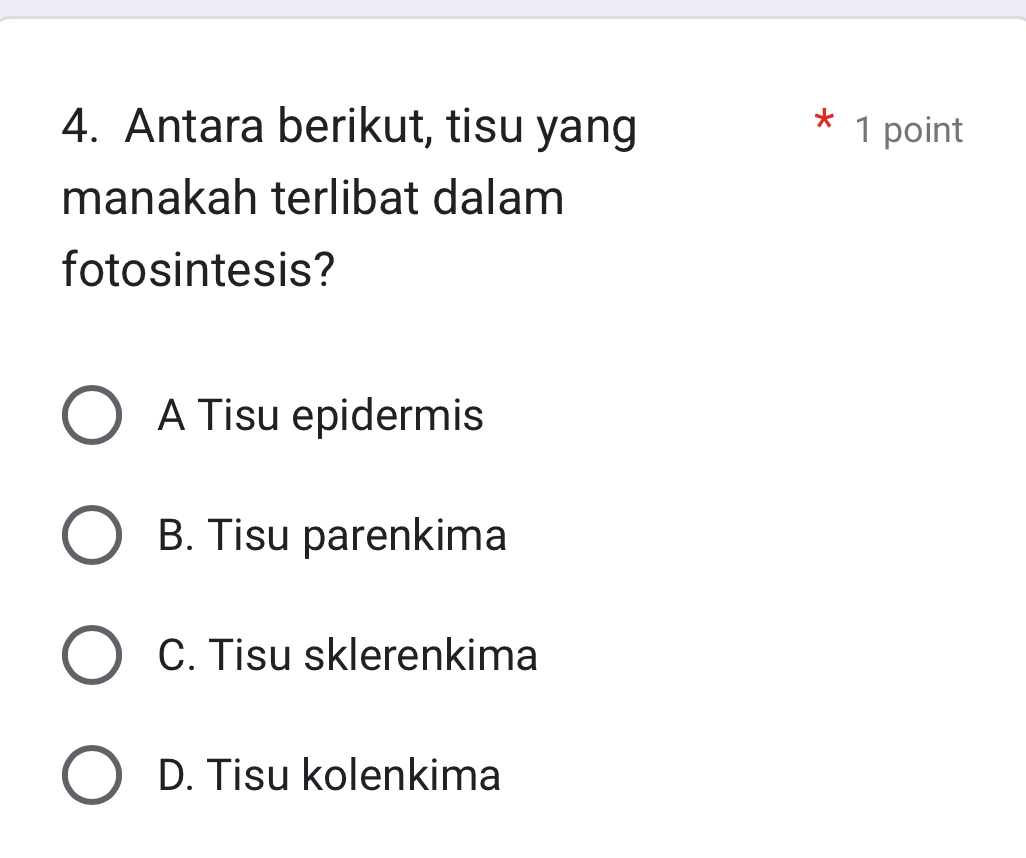Click the answer text Tisu kolenkima
This screenshot has width=1026, height=858.
[x=330, y=776]
